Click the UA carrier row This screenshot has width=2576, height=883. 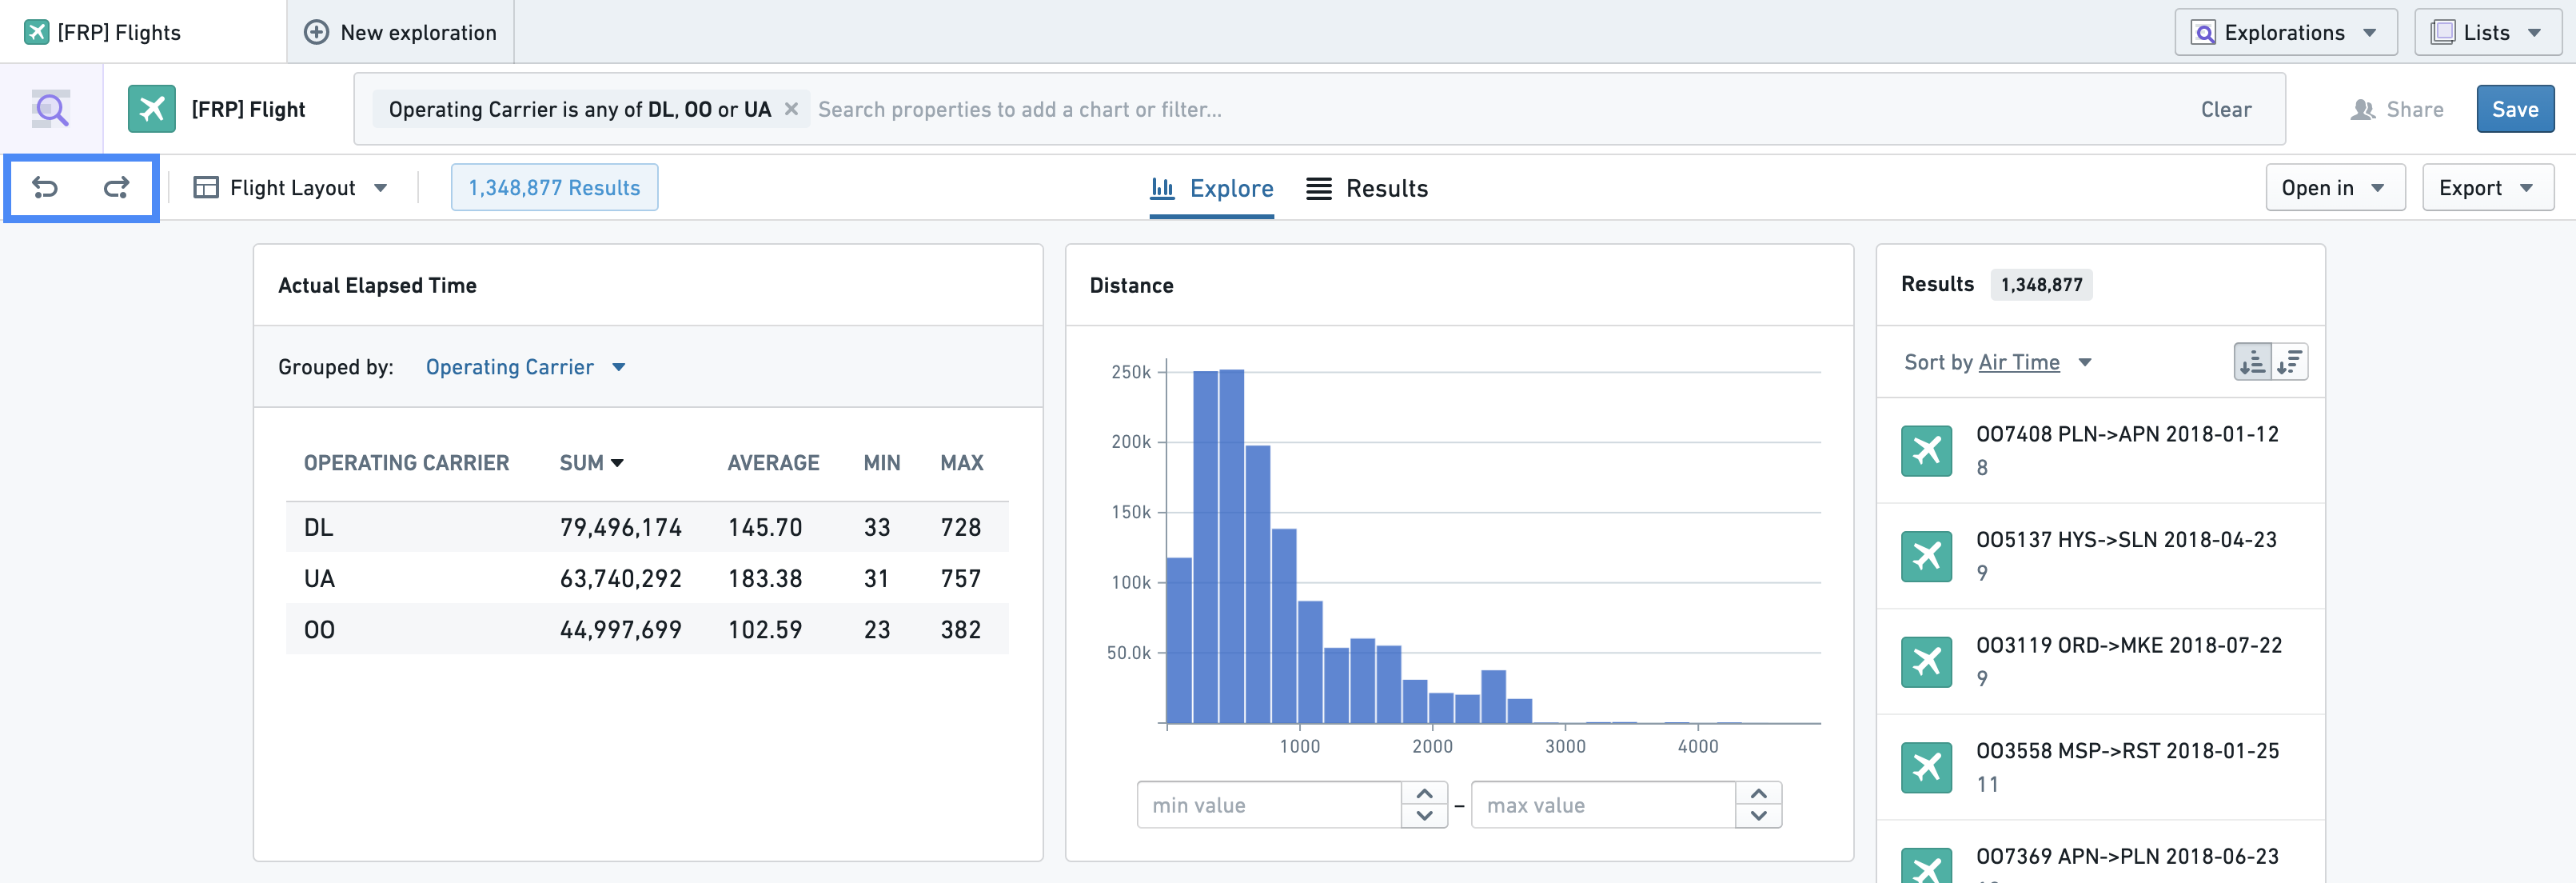click(x=647, y=578)
